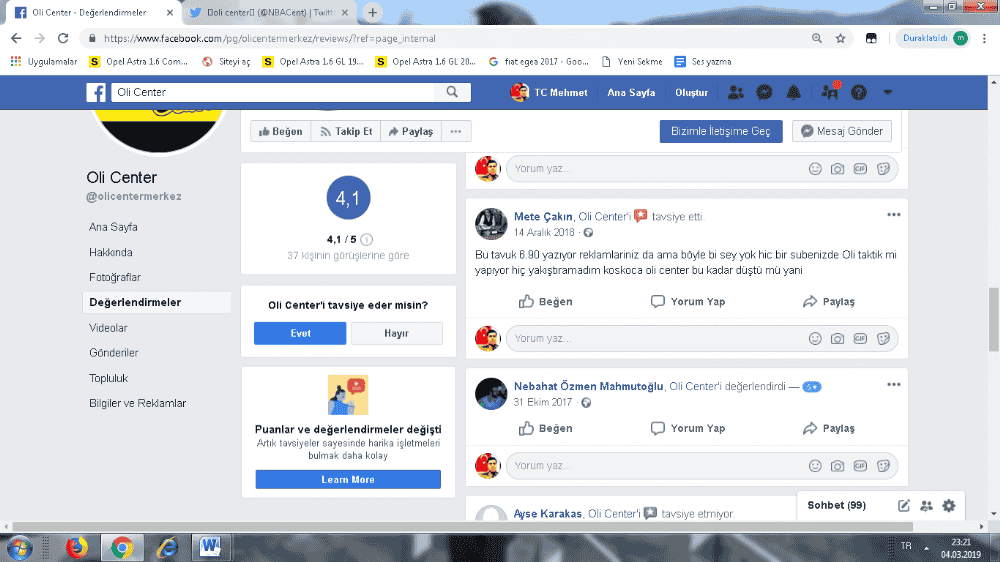Switch to the Twitter Ooli center tab

click(x=269, y=13)
